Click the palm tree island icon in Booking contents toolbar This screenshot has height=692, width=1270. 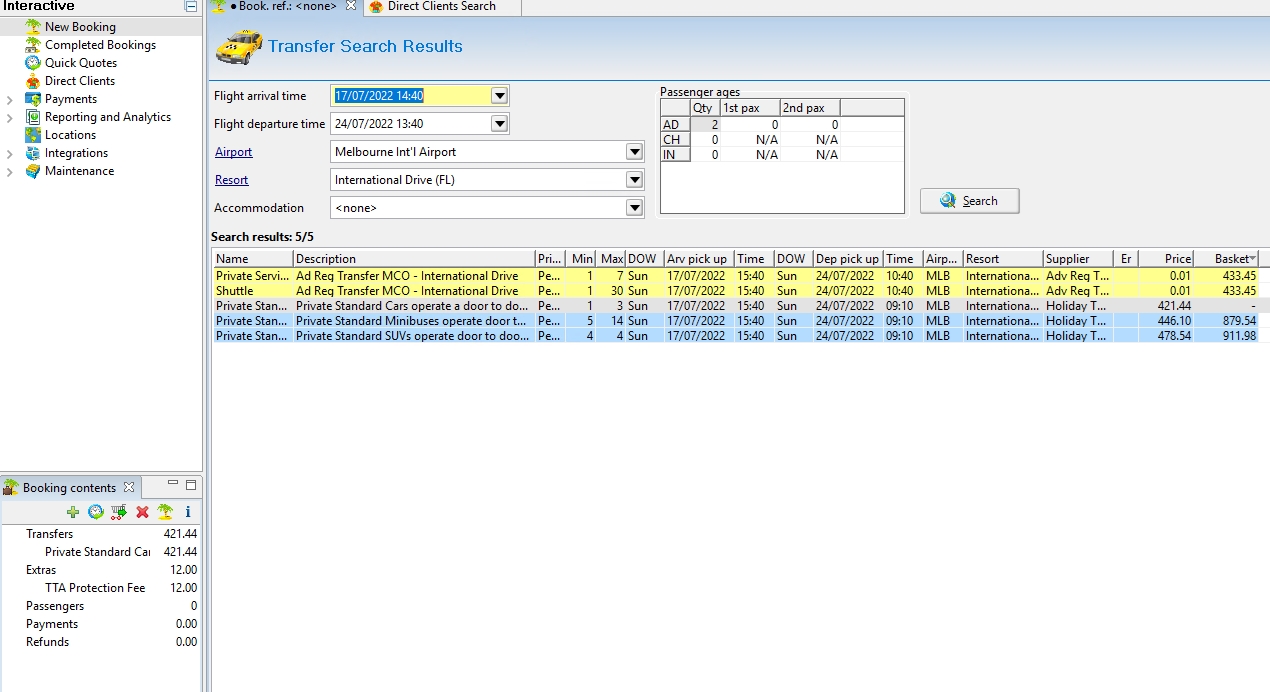(165, 512)
